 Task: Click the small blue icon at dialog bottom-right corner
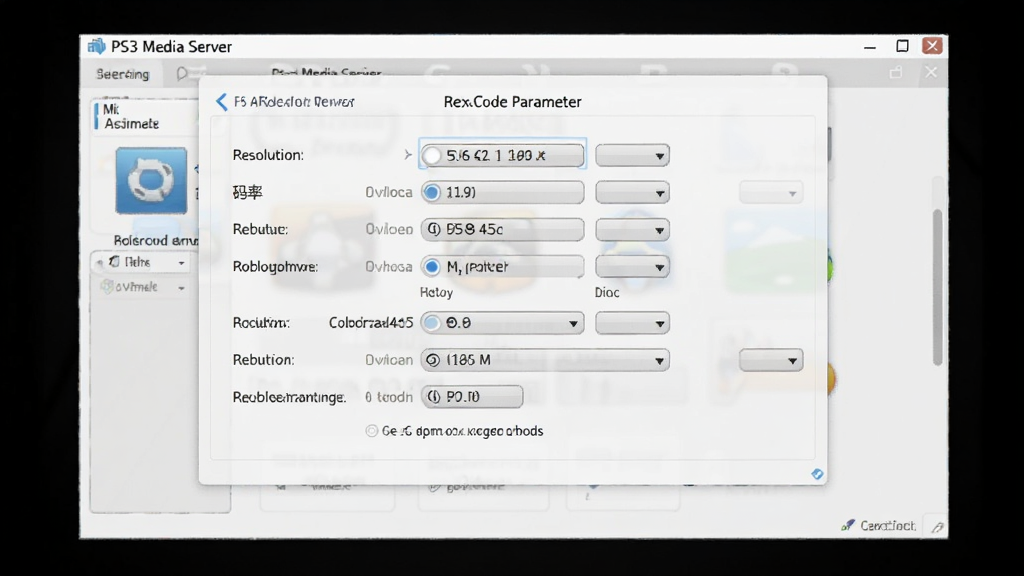tap(817, 474)
